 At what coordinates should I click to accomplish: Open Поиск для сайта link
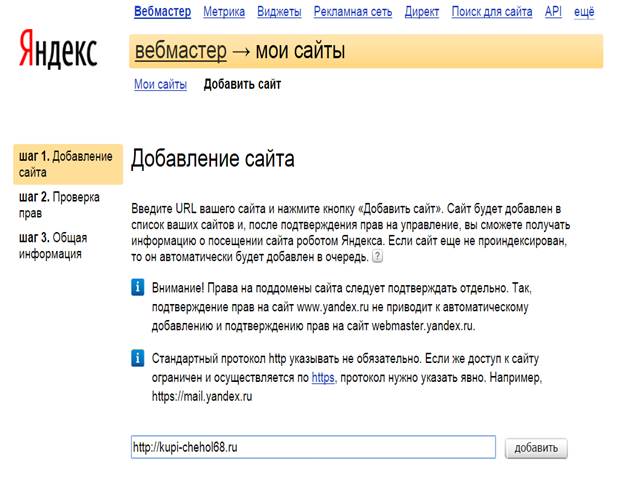pyautogui.click(x=492, y=12)
